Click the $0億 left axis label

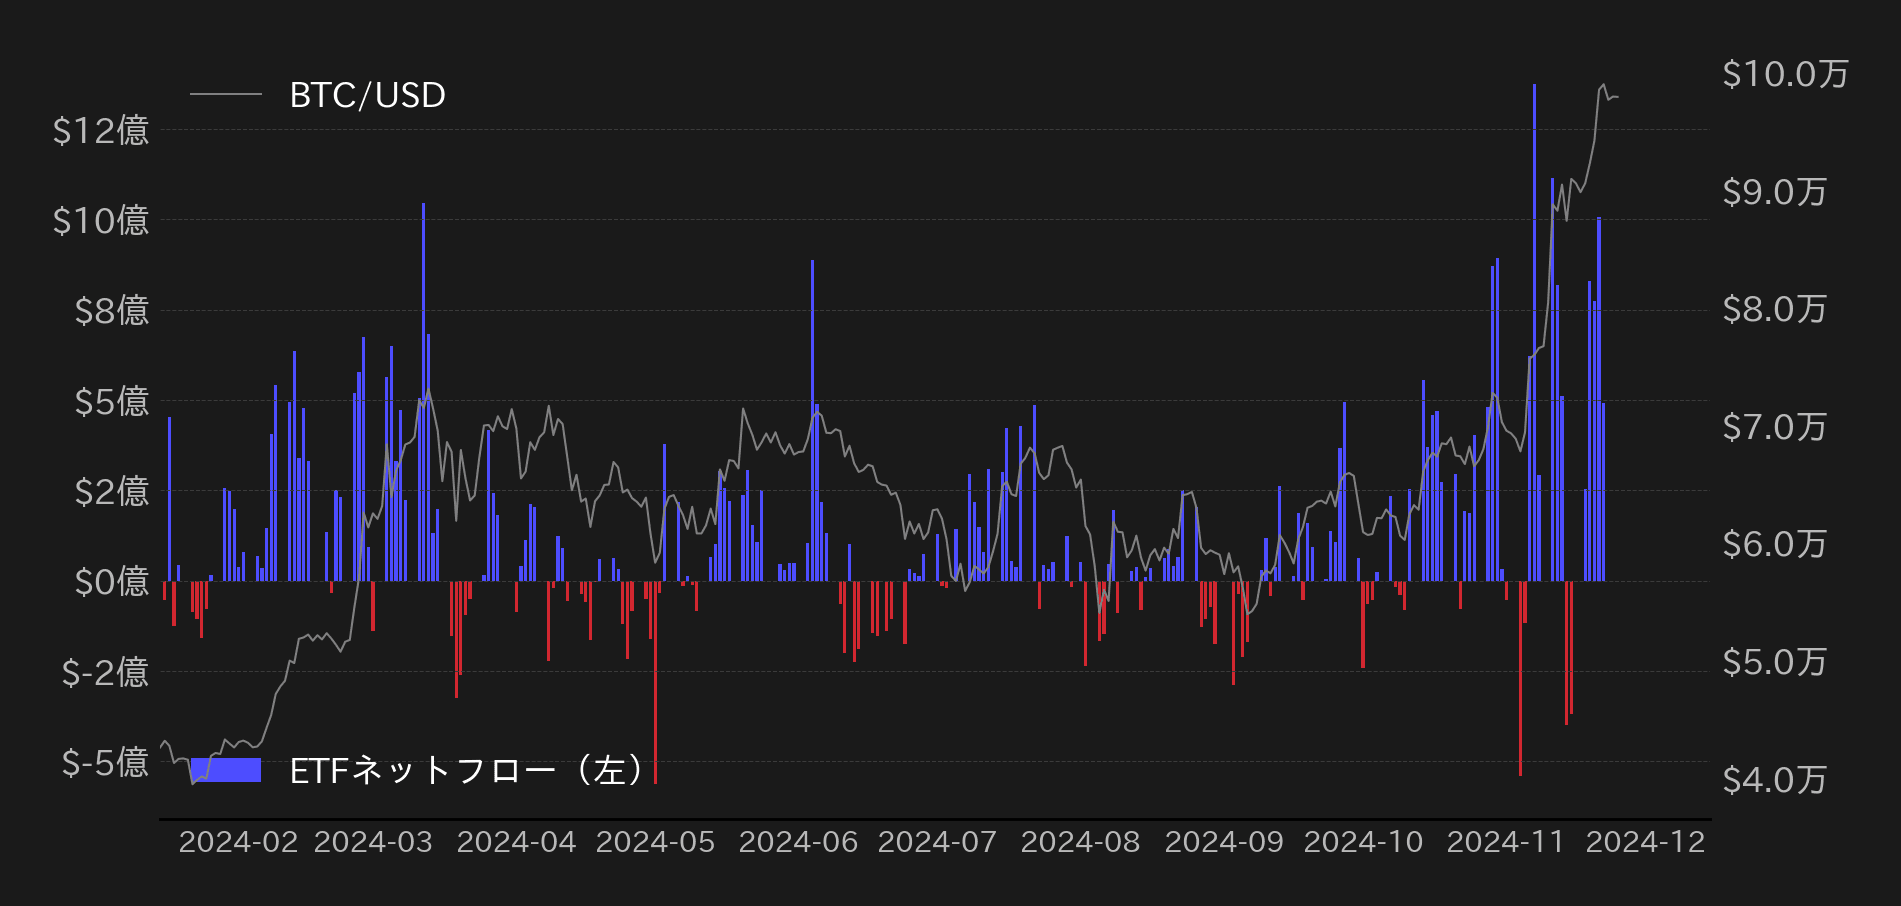pos(111,581)
